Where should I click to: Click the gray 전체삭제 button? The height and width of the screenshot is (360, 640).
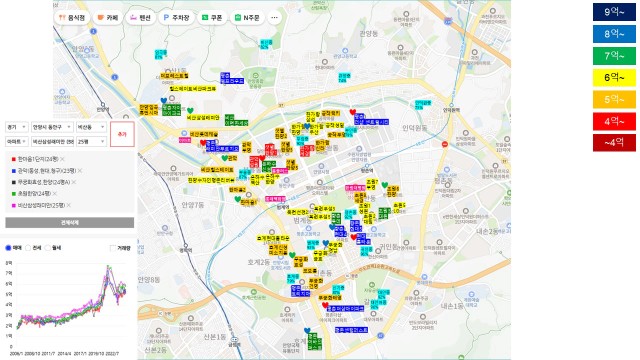tap(69, 222)
